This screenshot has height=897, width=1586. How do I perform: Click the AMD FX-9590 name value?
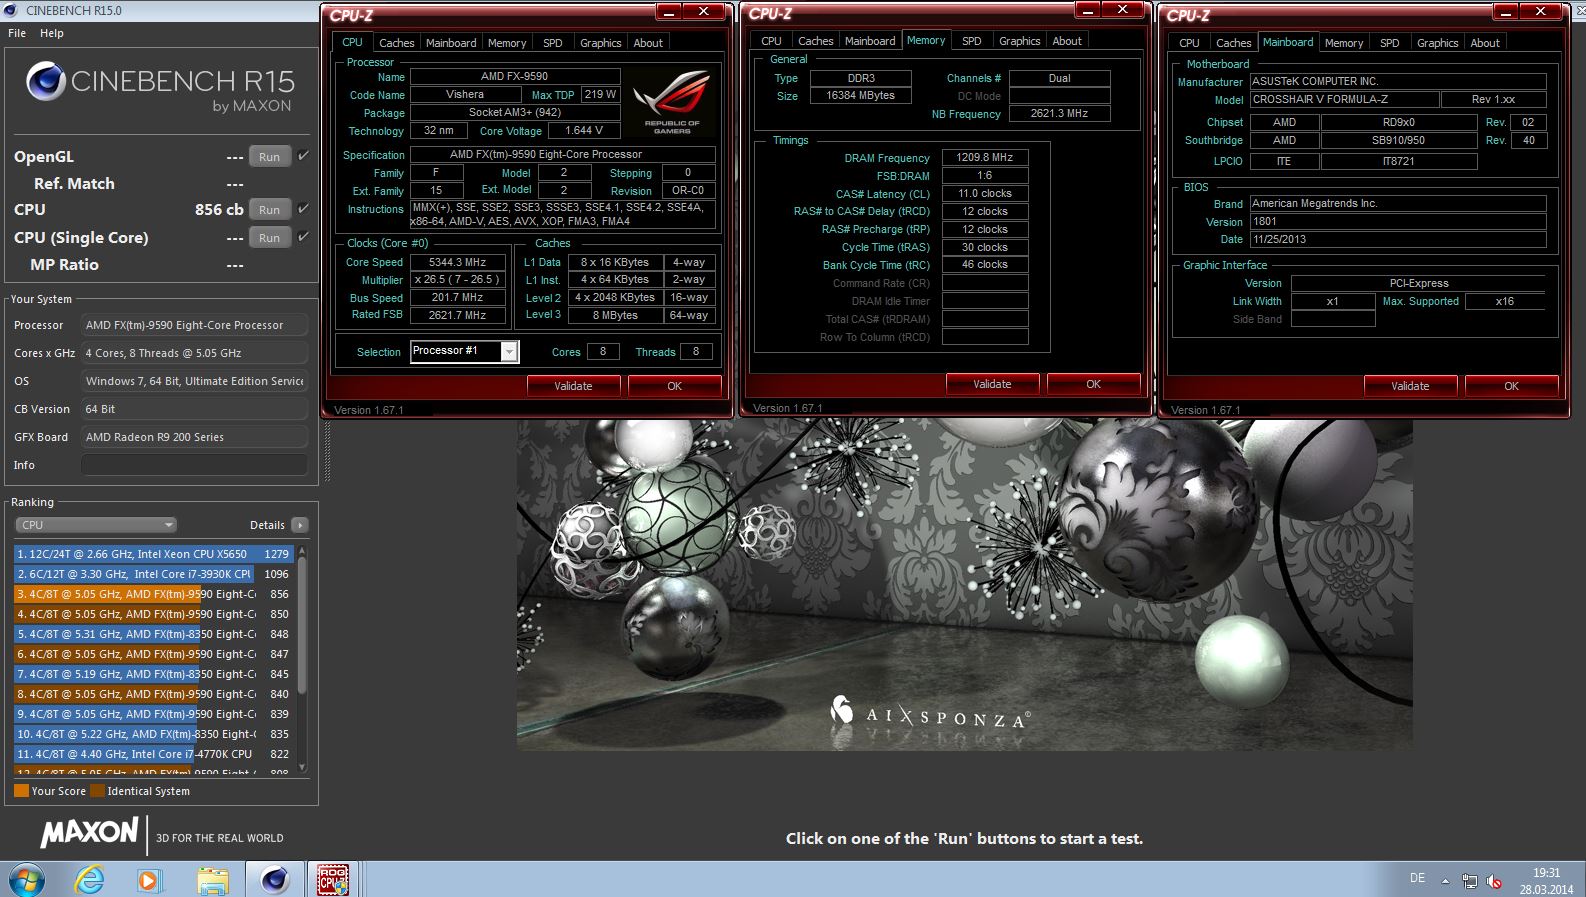coord(515,76)
